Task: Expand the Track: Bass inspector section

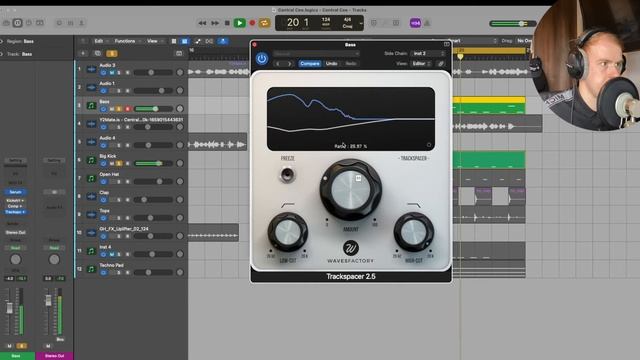Action: click(x=2, y=54)
